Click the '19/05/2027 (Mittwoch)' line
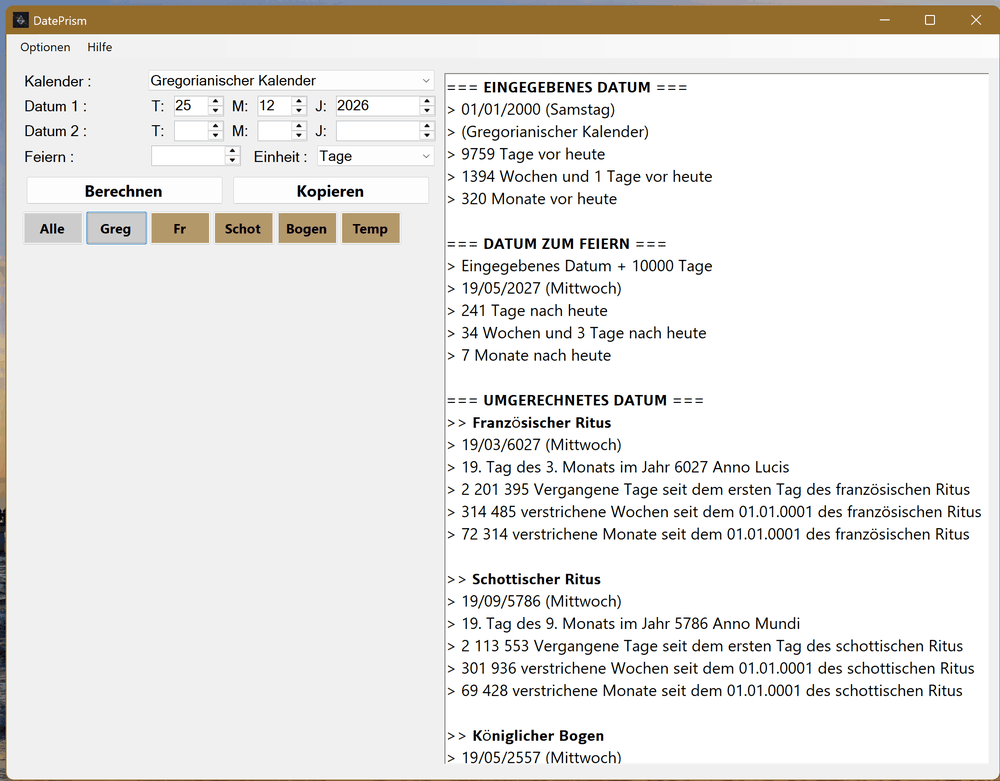Image resolution: width=1000 pixels, height=781 pixels. click(x=541, y=288)
